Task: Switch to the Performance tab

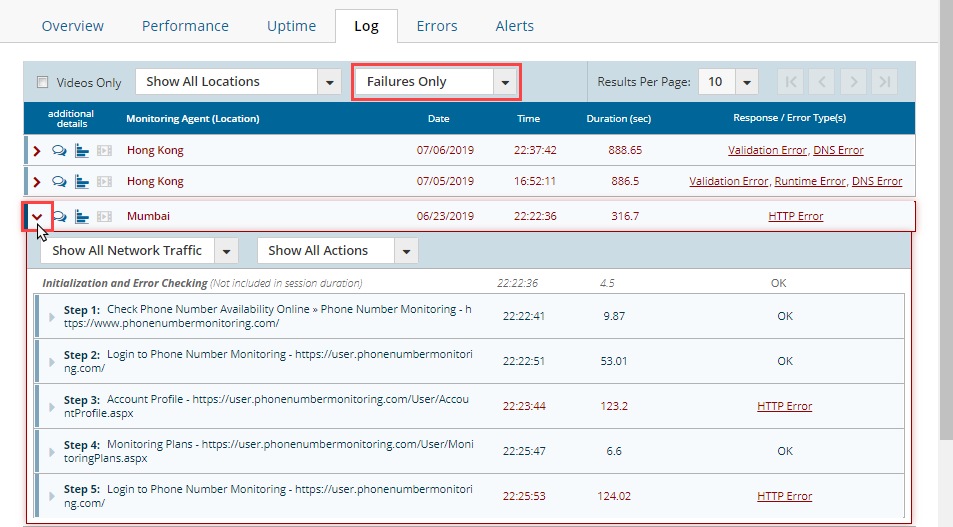Action: (185, 26)
